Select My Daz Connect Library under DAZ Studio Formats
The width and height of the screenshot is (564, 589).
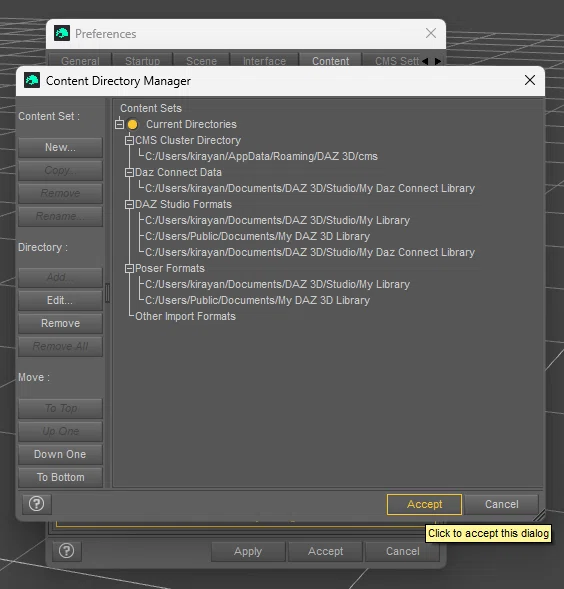point(310,252)
